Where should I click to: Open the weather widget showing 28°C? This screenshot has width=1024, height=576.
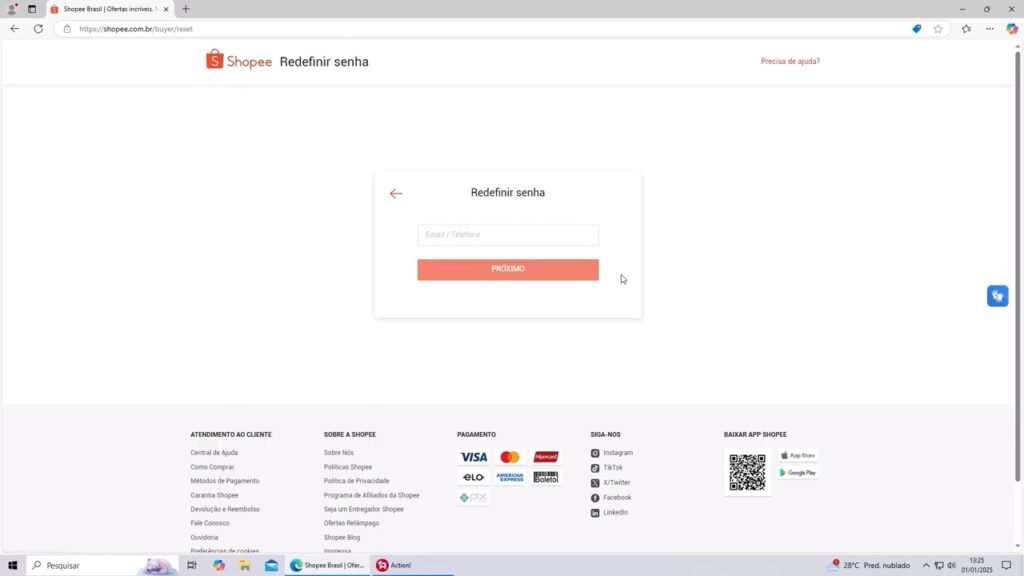point(869,565)
